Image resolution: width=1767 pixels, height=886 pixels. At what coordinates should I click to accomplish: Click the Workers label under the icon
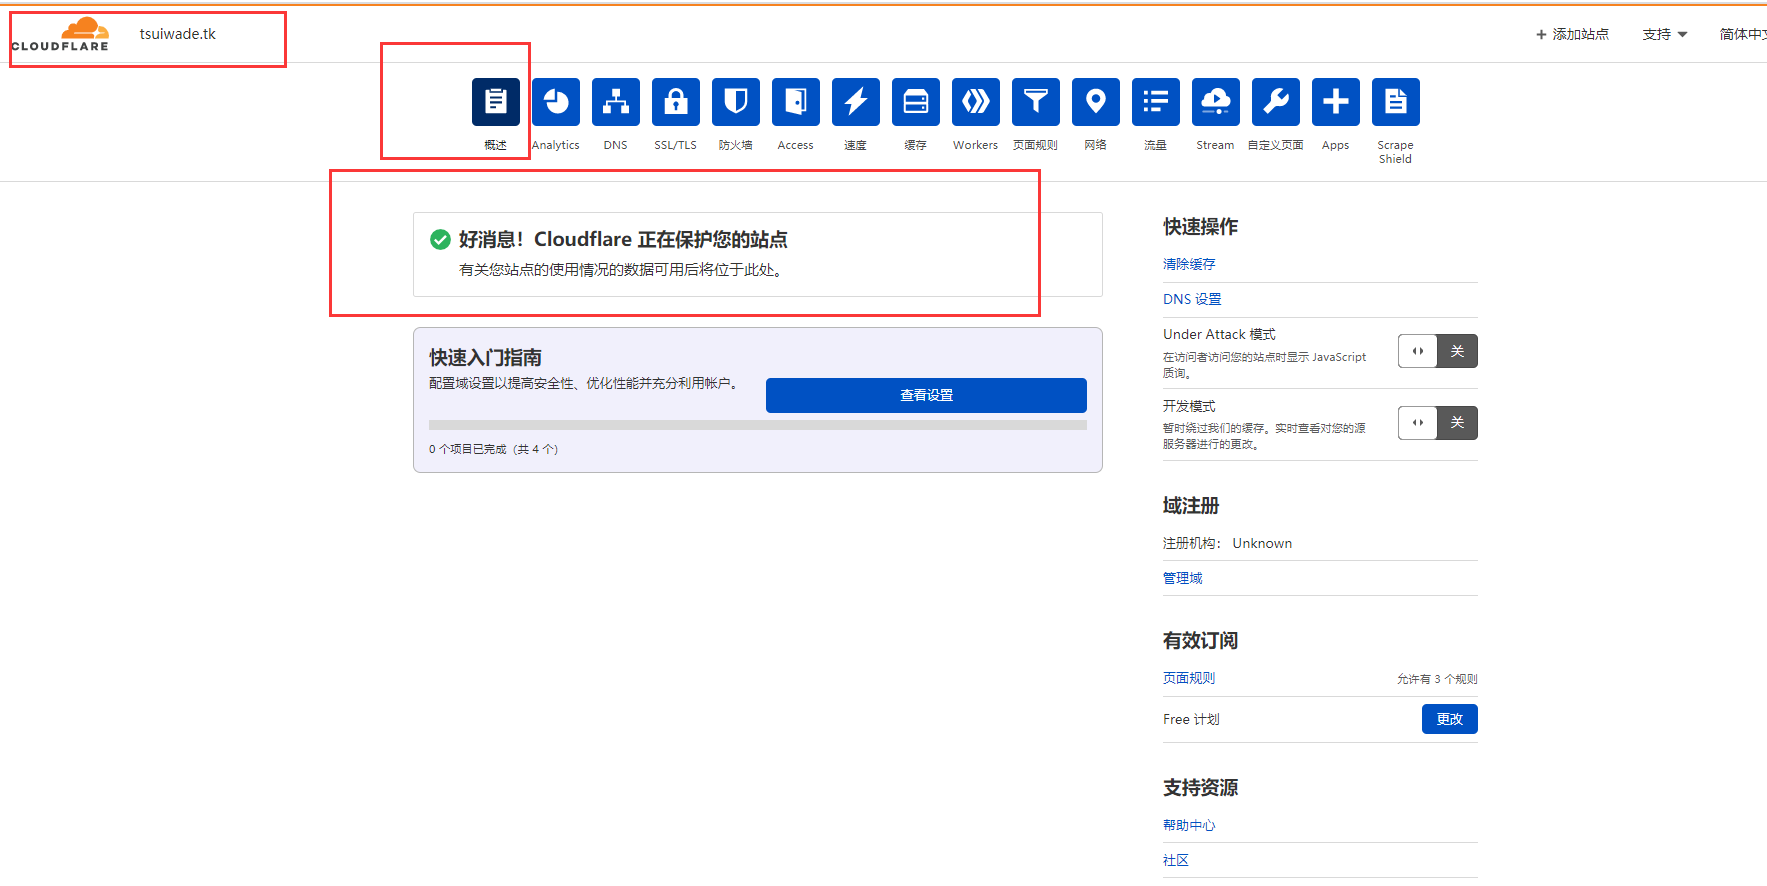coord(976,145)
